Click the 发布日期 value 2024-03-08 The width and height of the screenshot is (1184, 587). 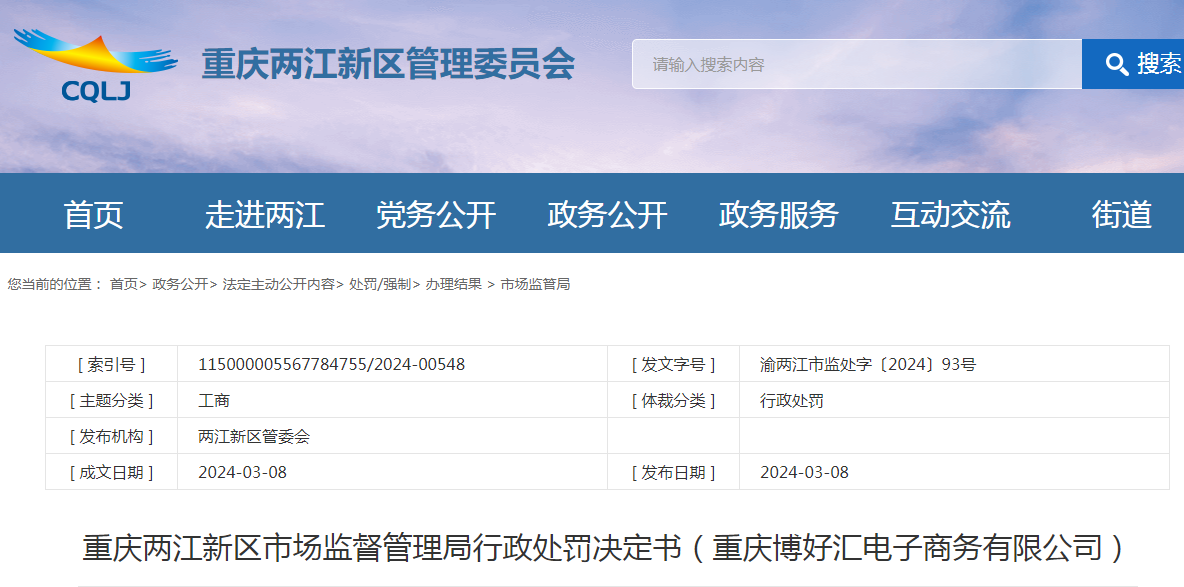(x=804, y=473)
